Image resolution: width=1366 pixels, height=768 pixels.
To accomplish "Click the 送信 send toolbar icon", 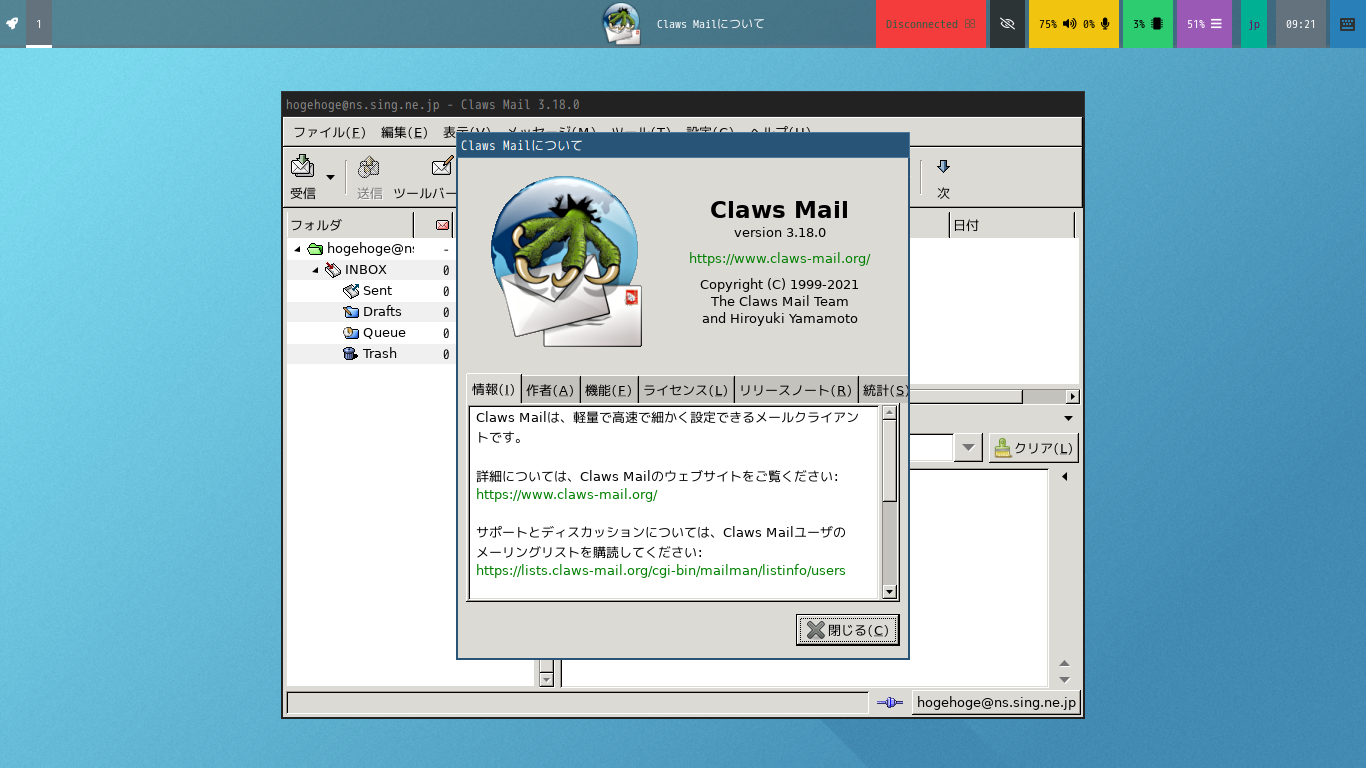I will coord(369,168).
